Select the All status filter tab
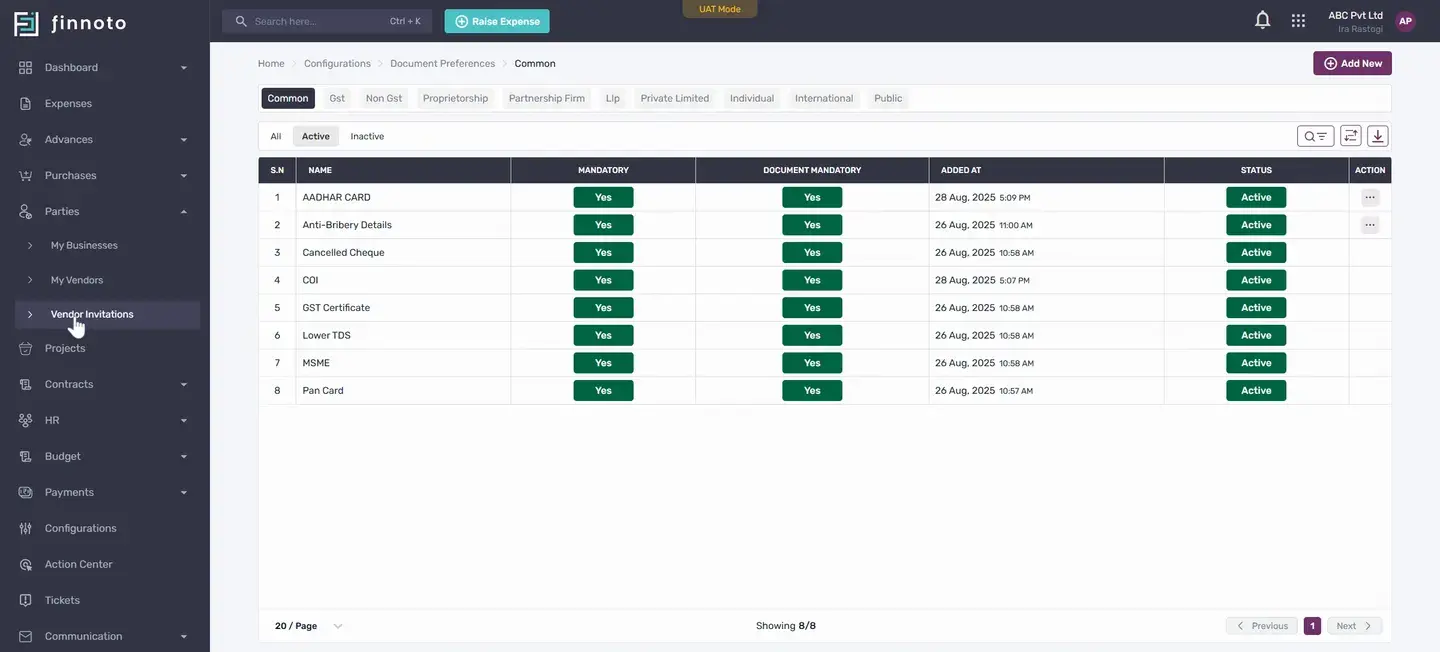Viewport: 1440px width, 652px height. [x=276, y=136]
